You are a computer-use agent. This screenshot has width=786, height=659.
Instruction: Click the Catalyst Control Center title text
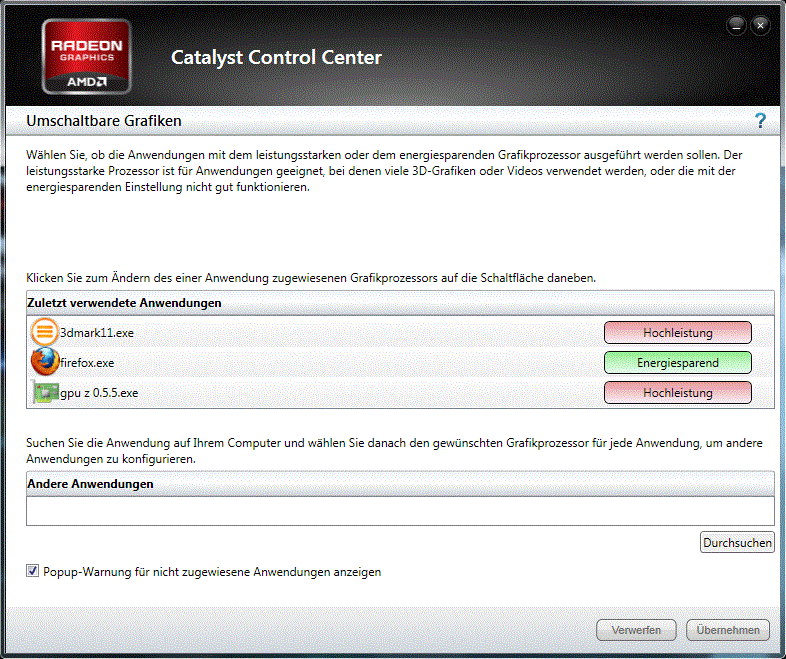pyautogui.click(x=276, y=57)
